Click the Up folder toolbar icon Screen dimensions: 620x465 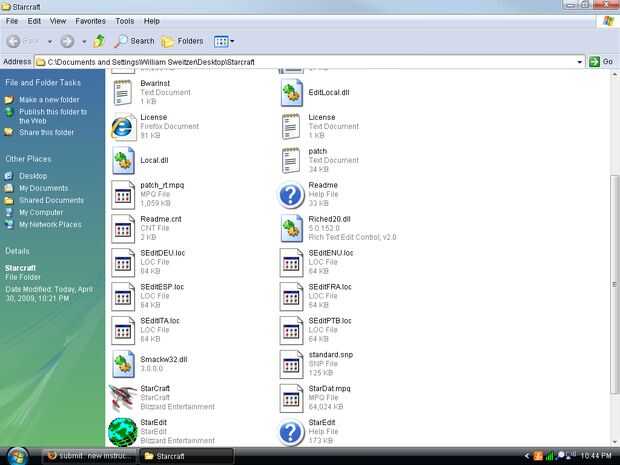pos(99,41)
